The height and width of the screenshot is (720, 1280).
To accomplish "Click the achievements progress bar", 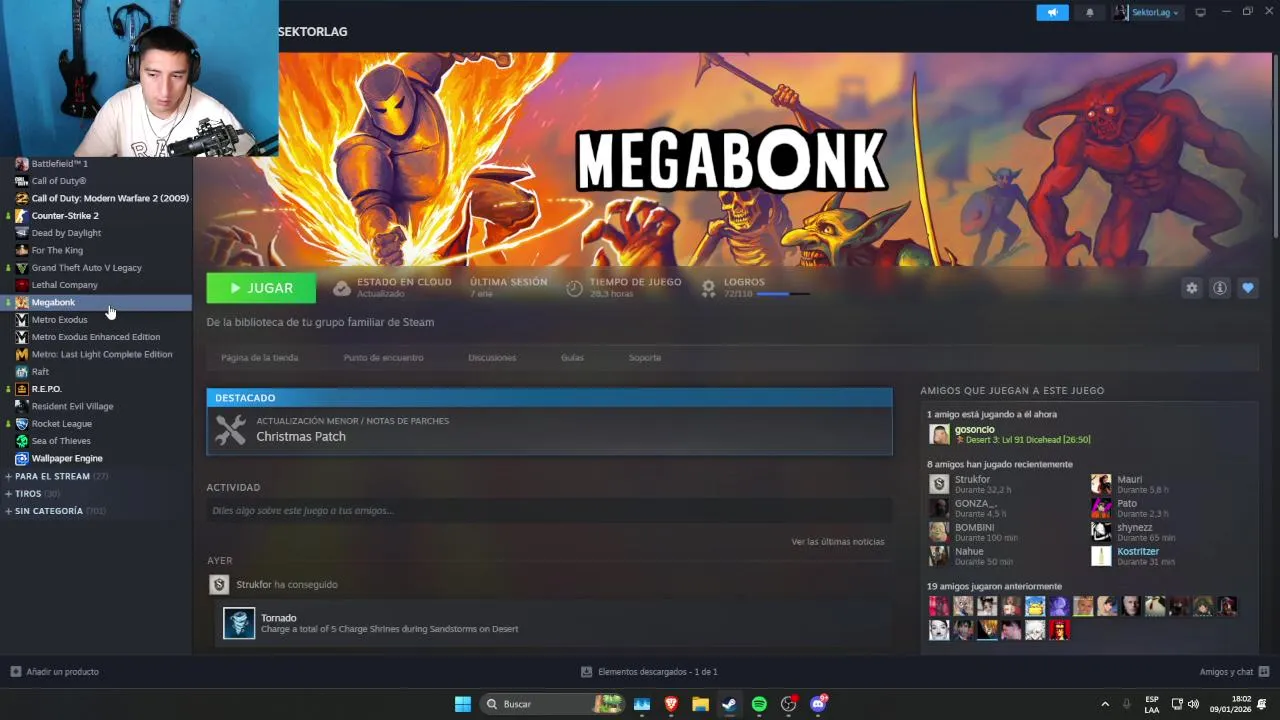I will tap(783, 294).
